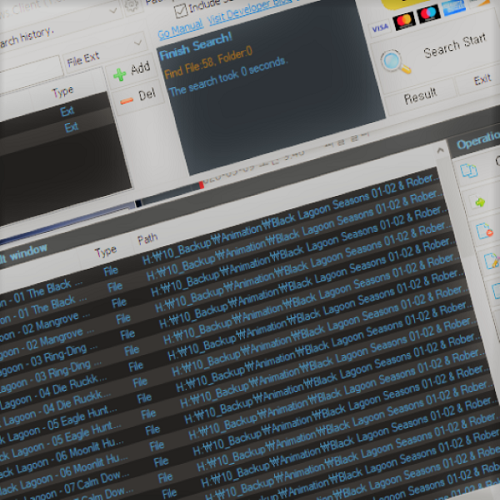Click the result window title text
The height and width of the screenshot is (500, 500).
23,254
